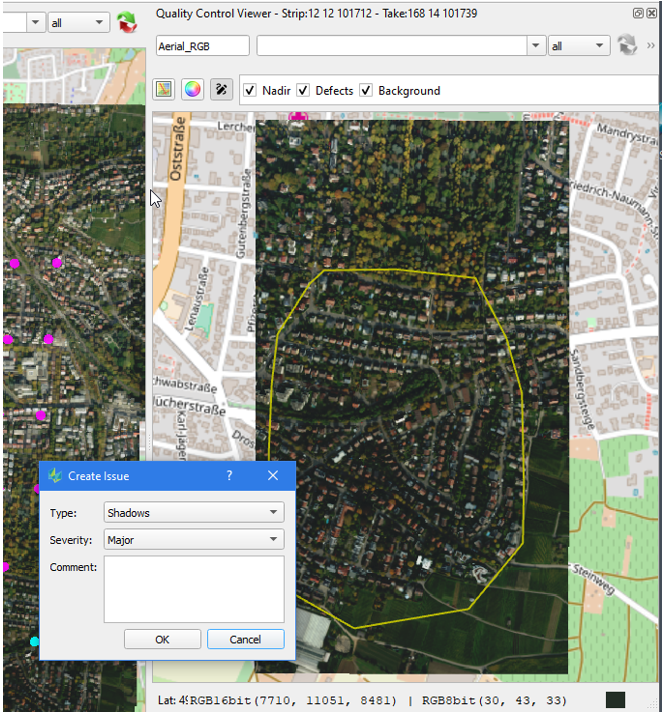Click inside the Comment text box
Screen dimensions: 665x715
[x=194, y=590]
